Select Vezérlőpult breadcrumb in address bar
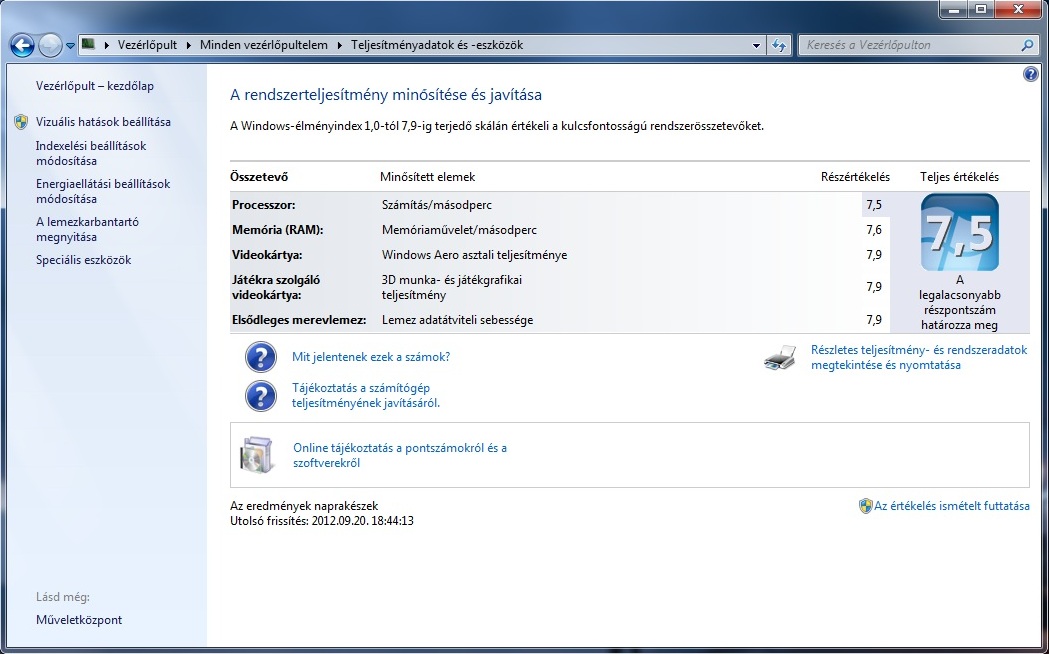 click(x=147, y=45)
